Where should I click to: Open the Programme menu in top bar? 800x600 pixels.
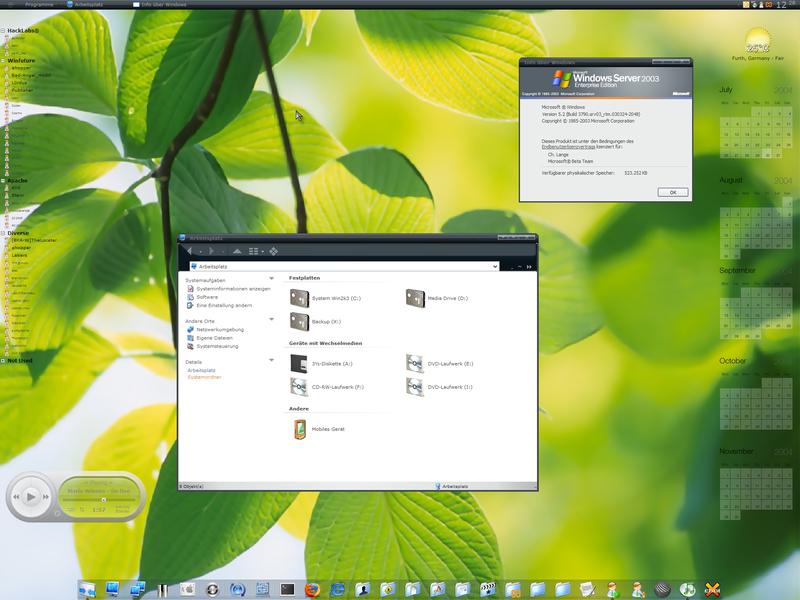click(39, 4)
